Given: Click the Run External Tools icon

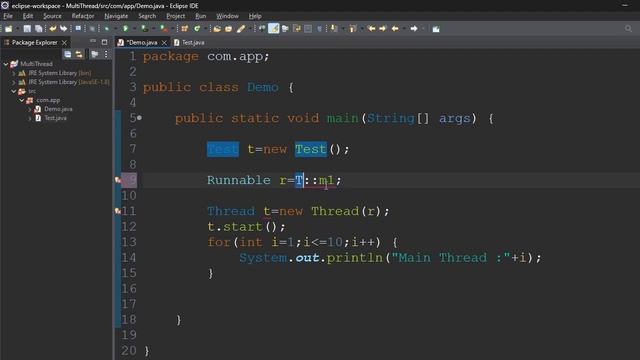Looking at the screenshot, I should coord(164,29).
